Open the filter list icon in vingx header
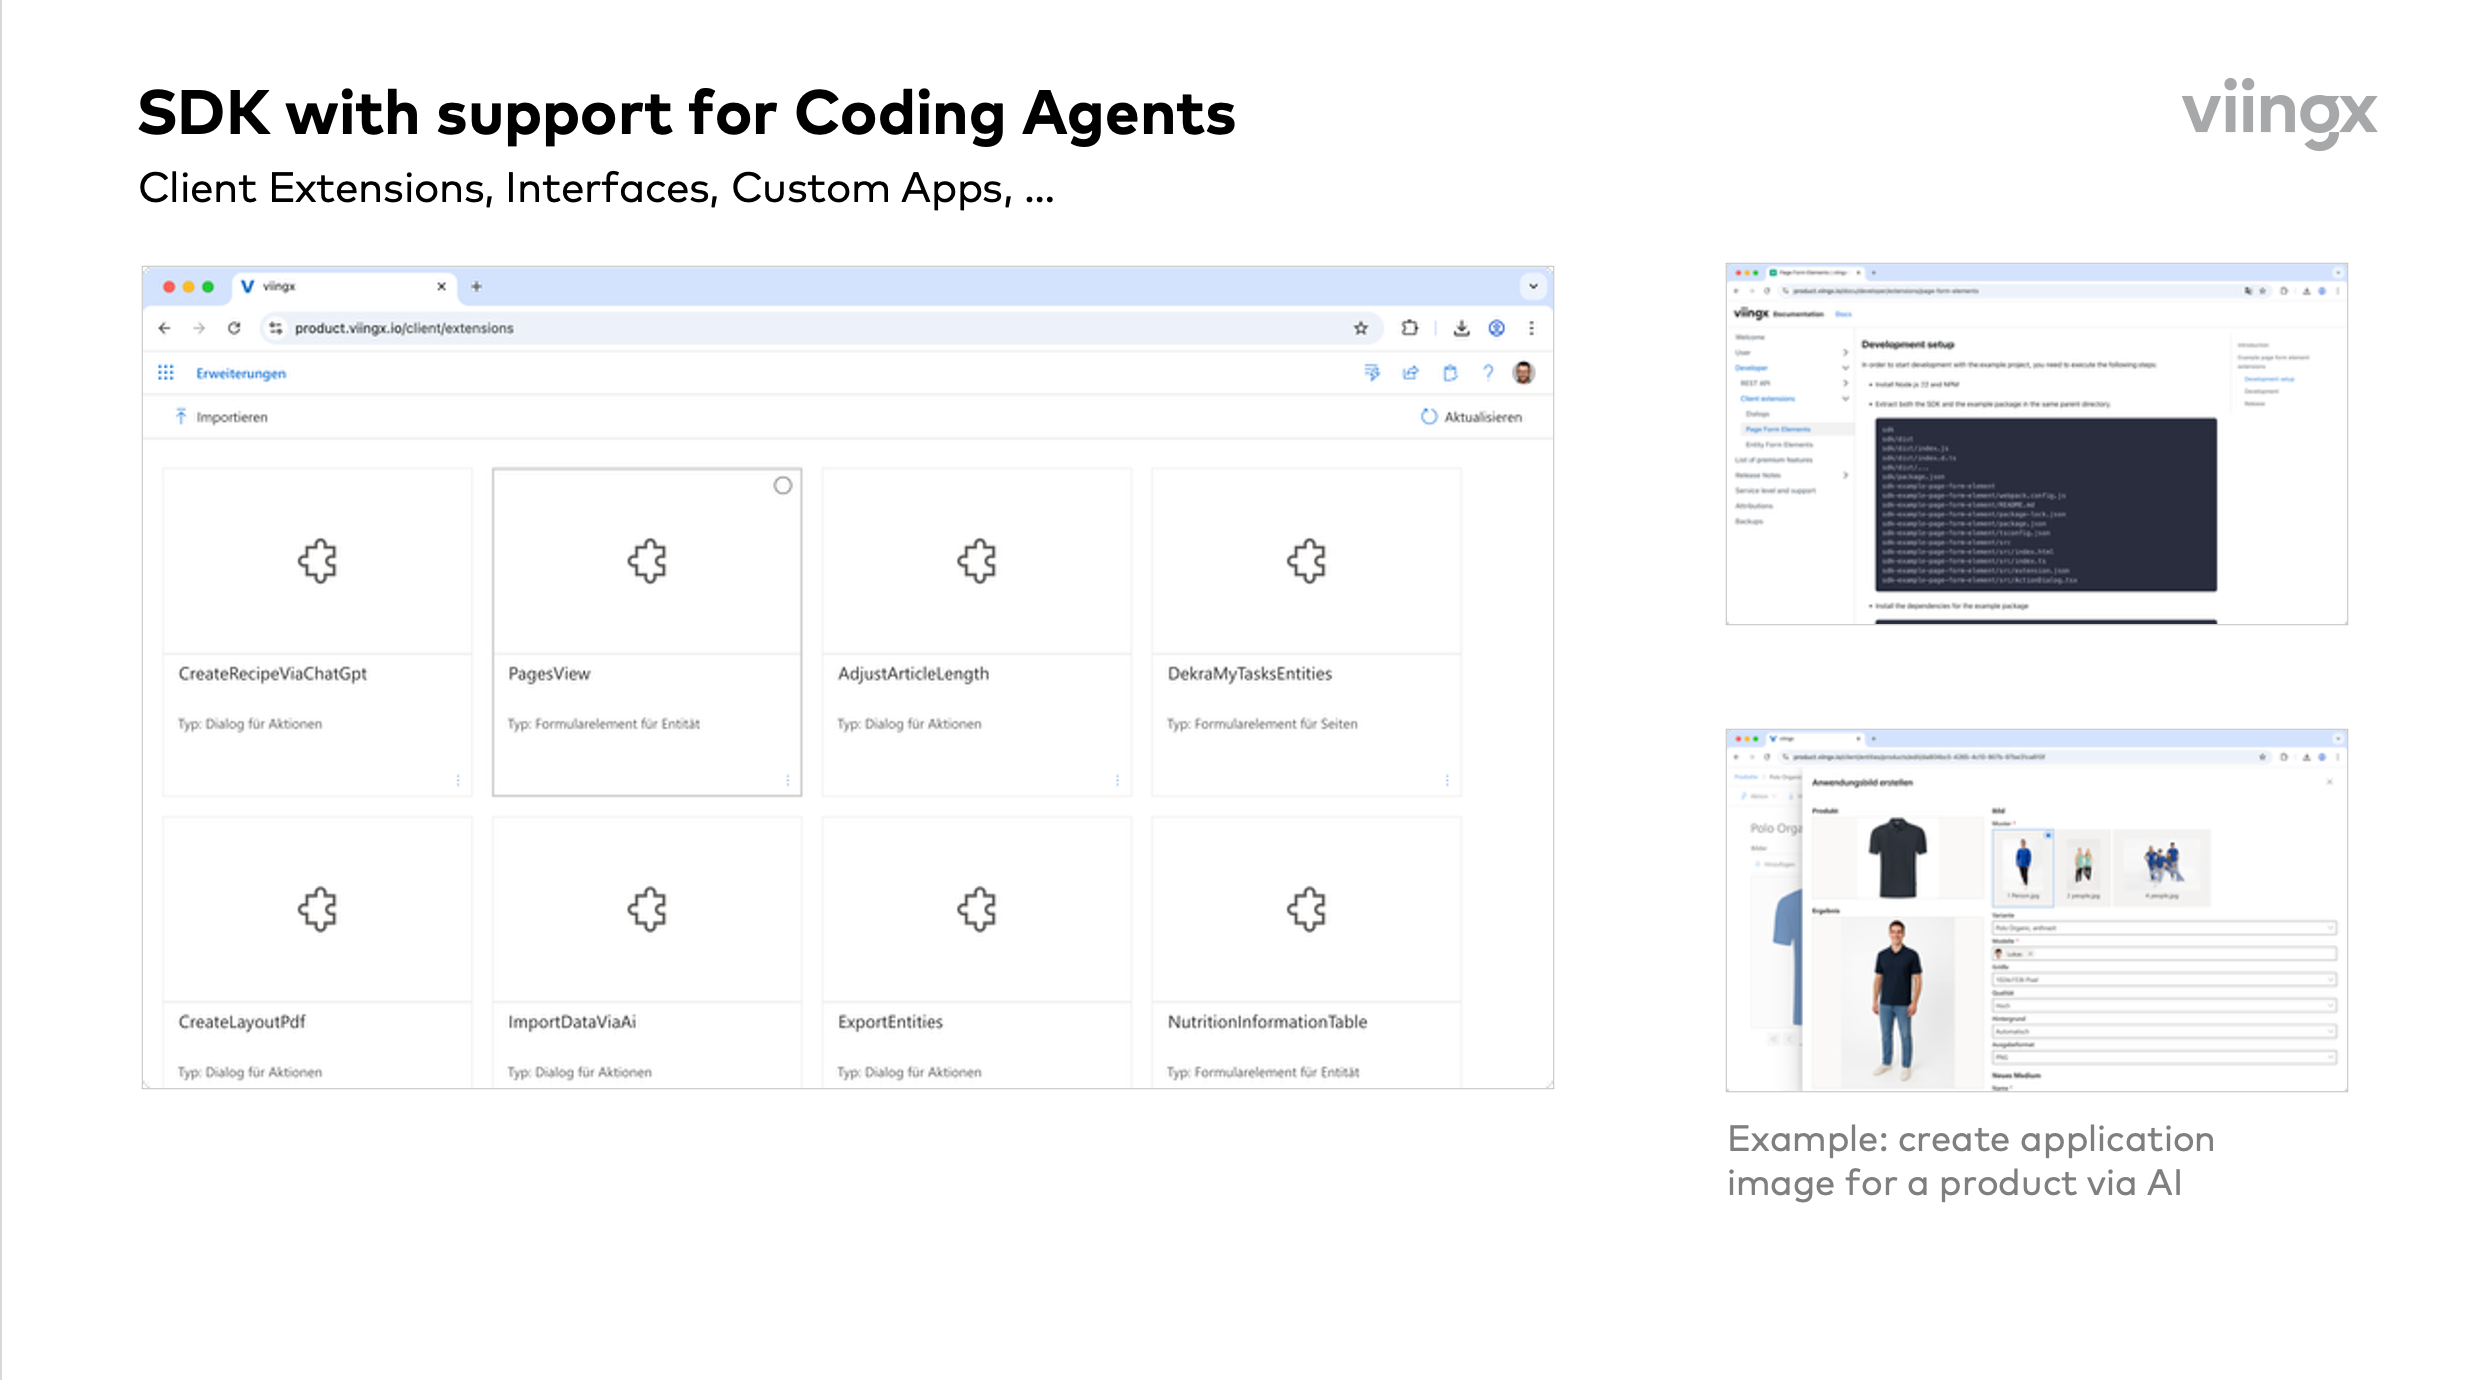2480x1380 pixels. (x=1372, y=373)
